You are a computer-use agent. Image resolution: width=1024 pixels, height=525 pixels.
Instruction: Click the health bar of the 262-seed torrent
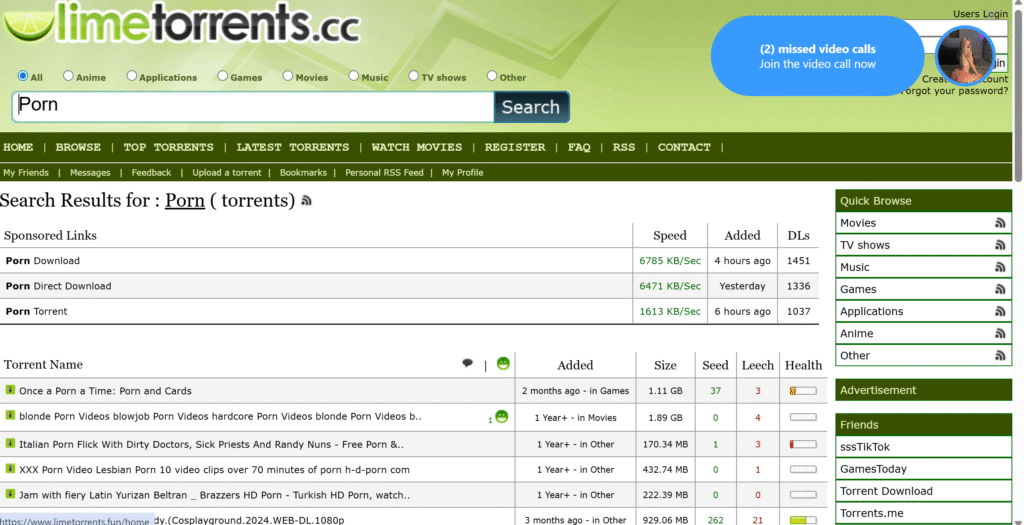(802, 520)
